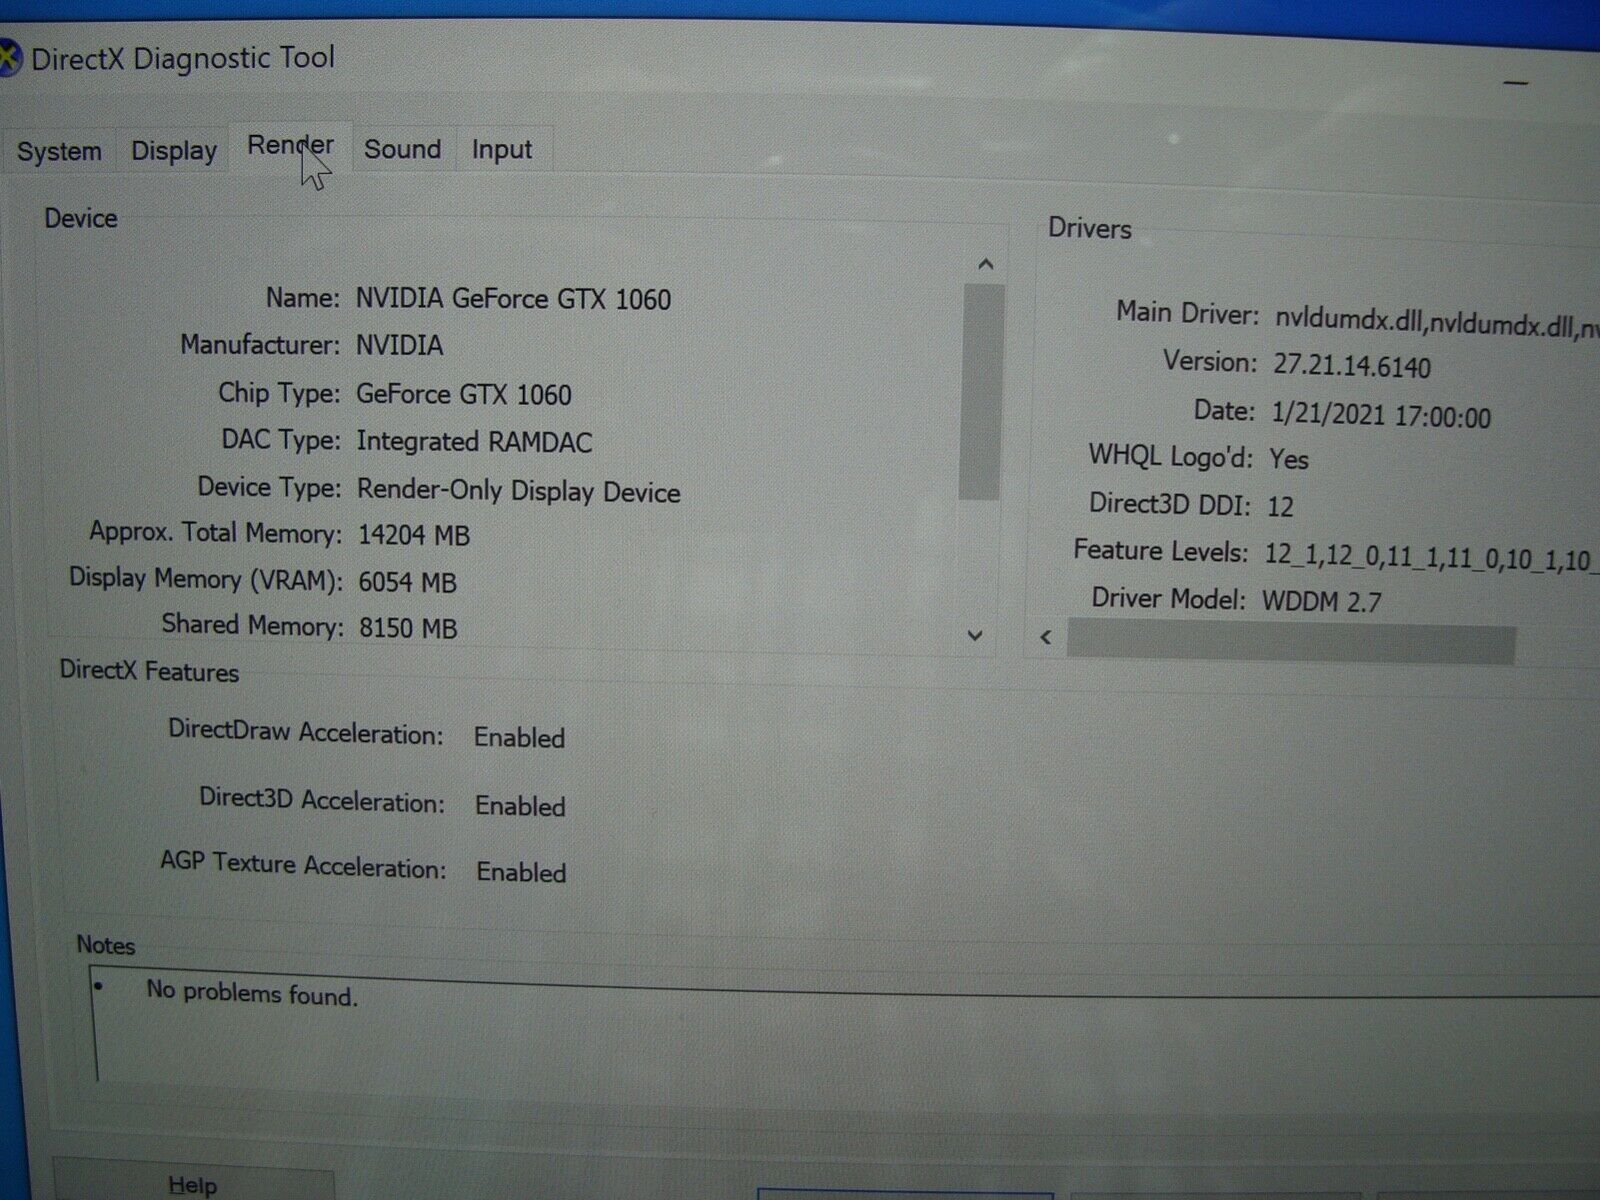
Task: Click the 'Chip Type:' label
Action: click(279, 393)
